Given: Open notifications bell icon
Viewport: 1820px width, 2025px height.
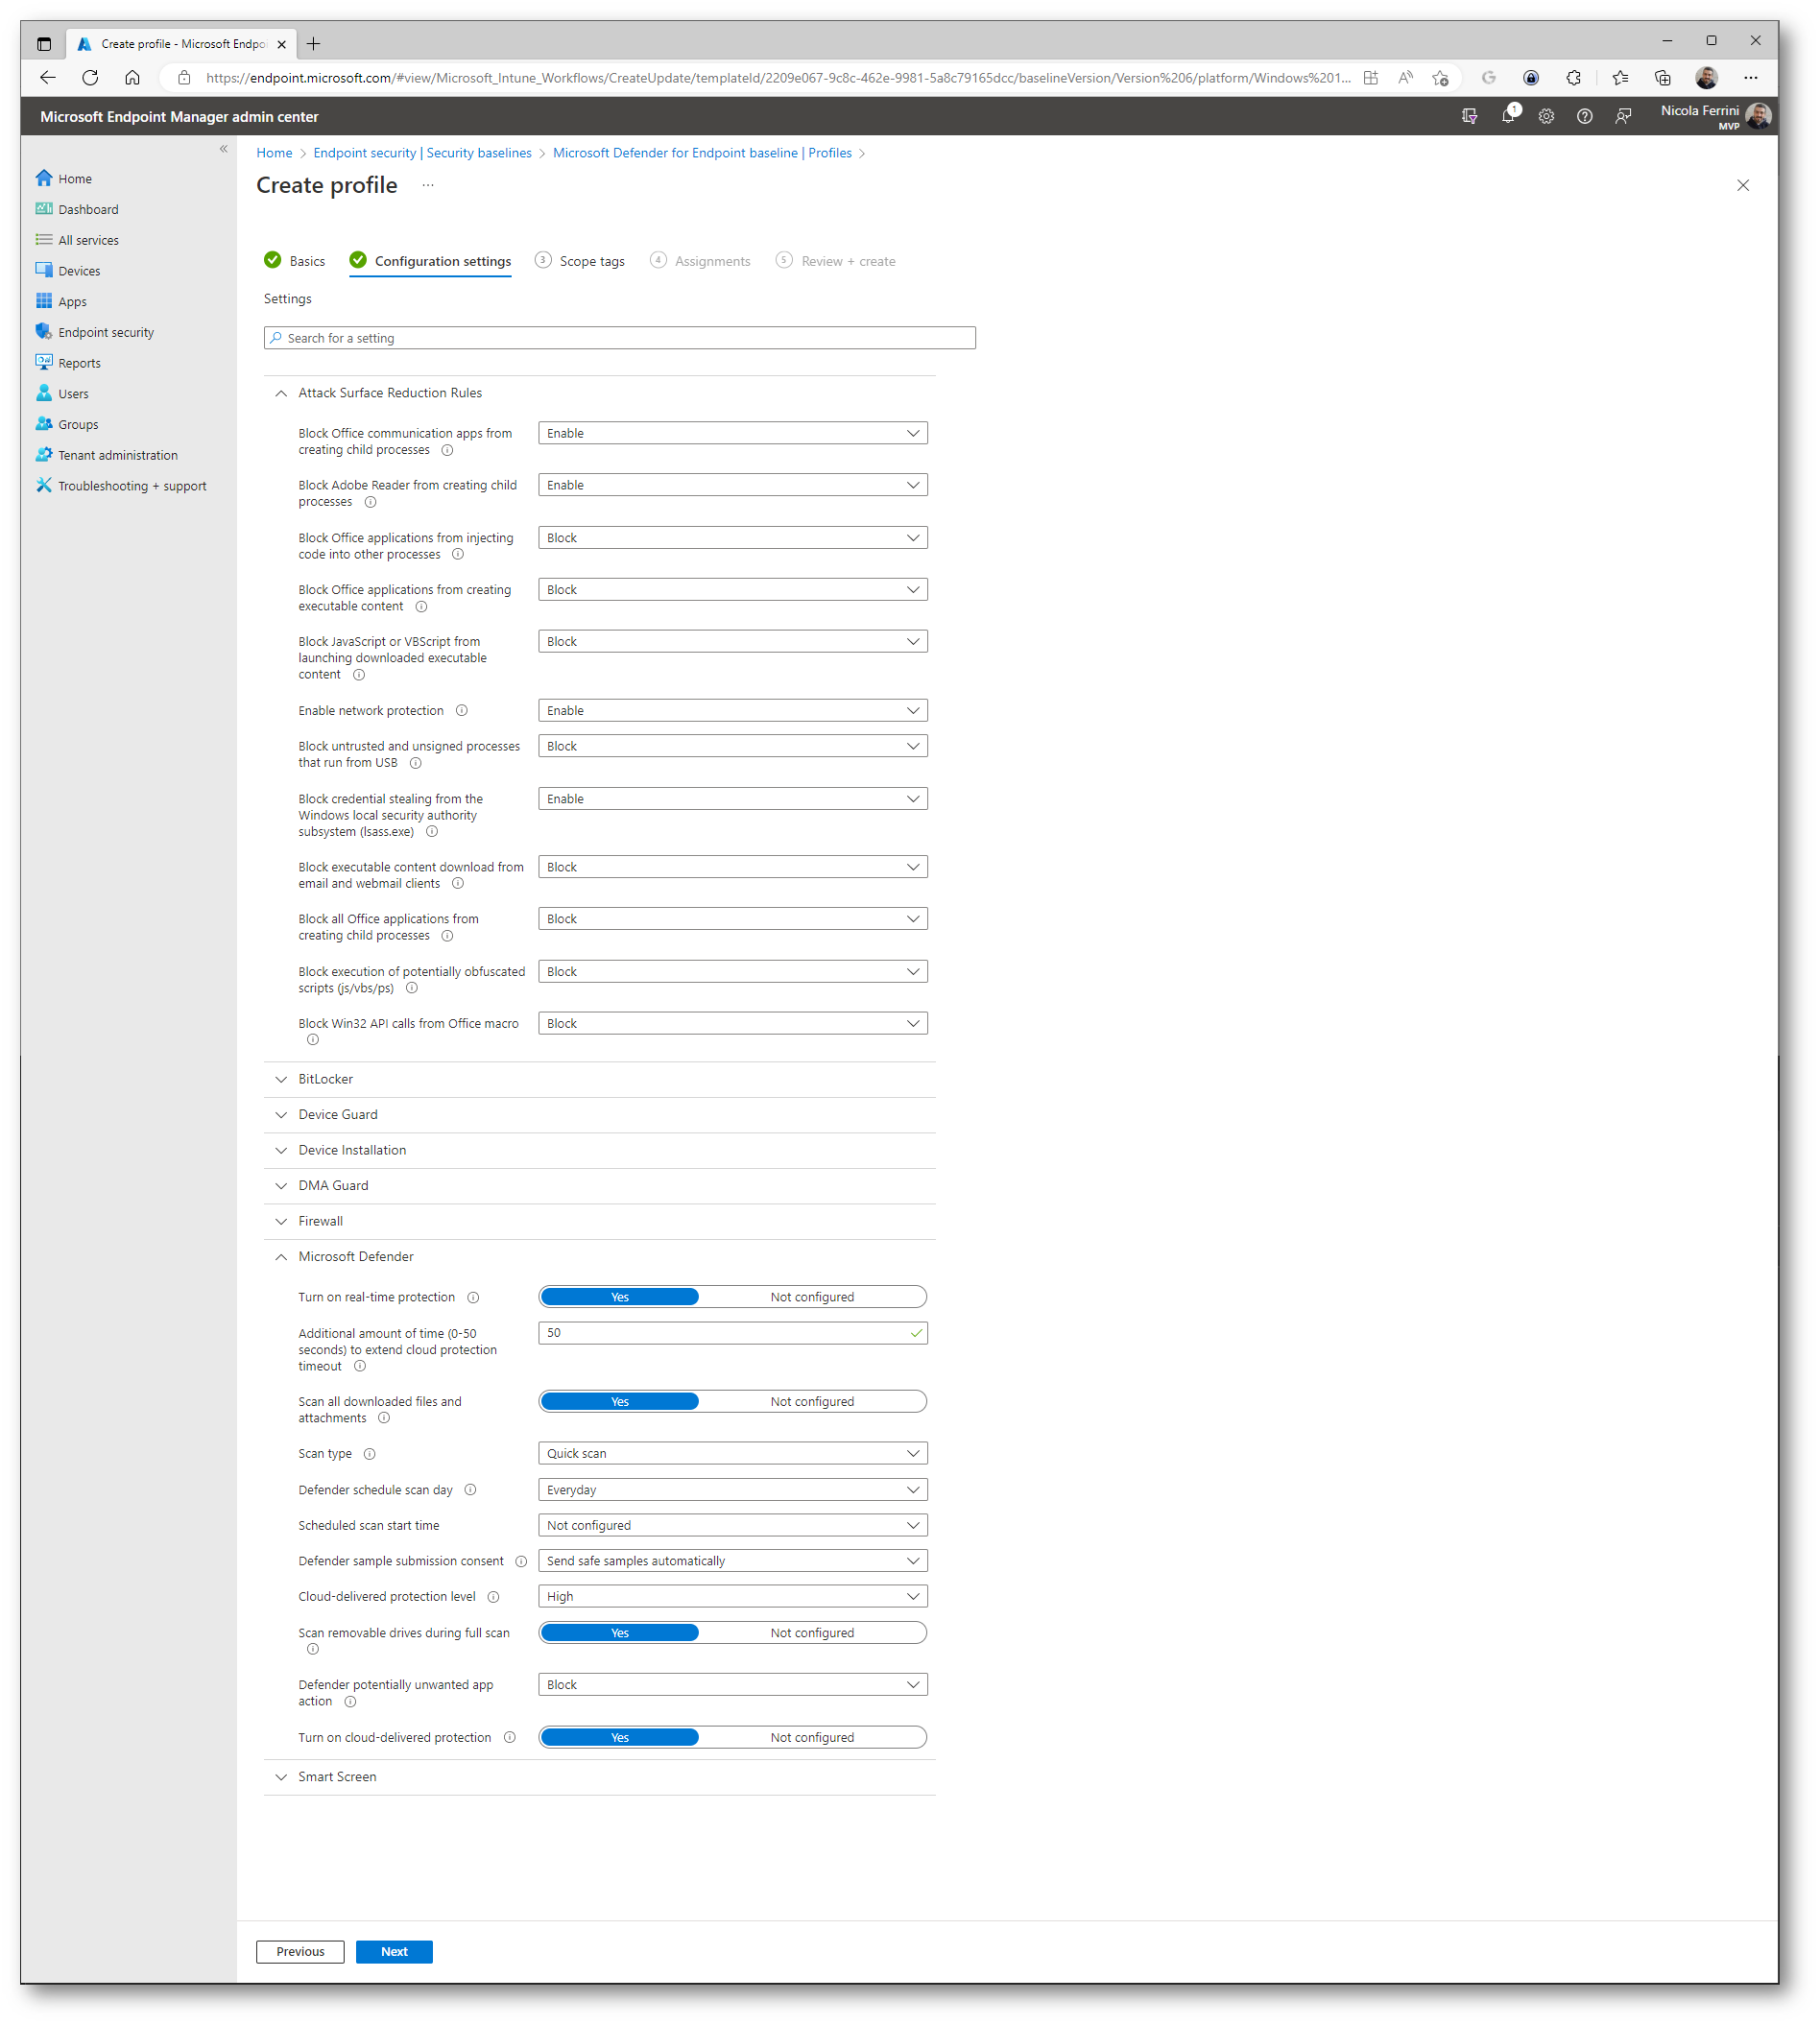Looking at the screenshot, I should (1508, 117).
